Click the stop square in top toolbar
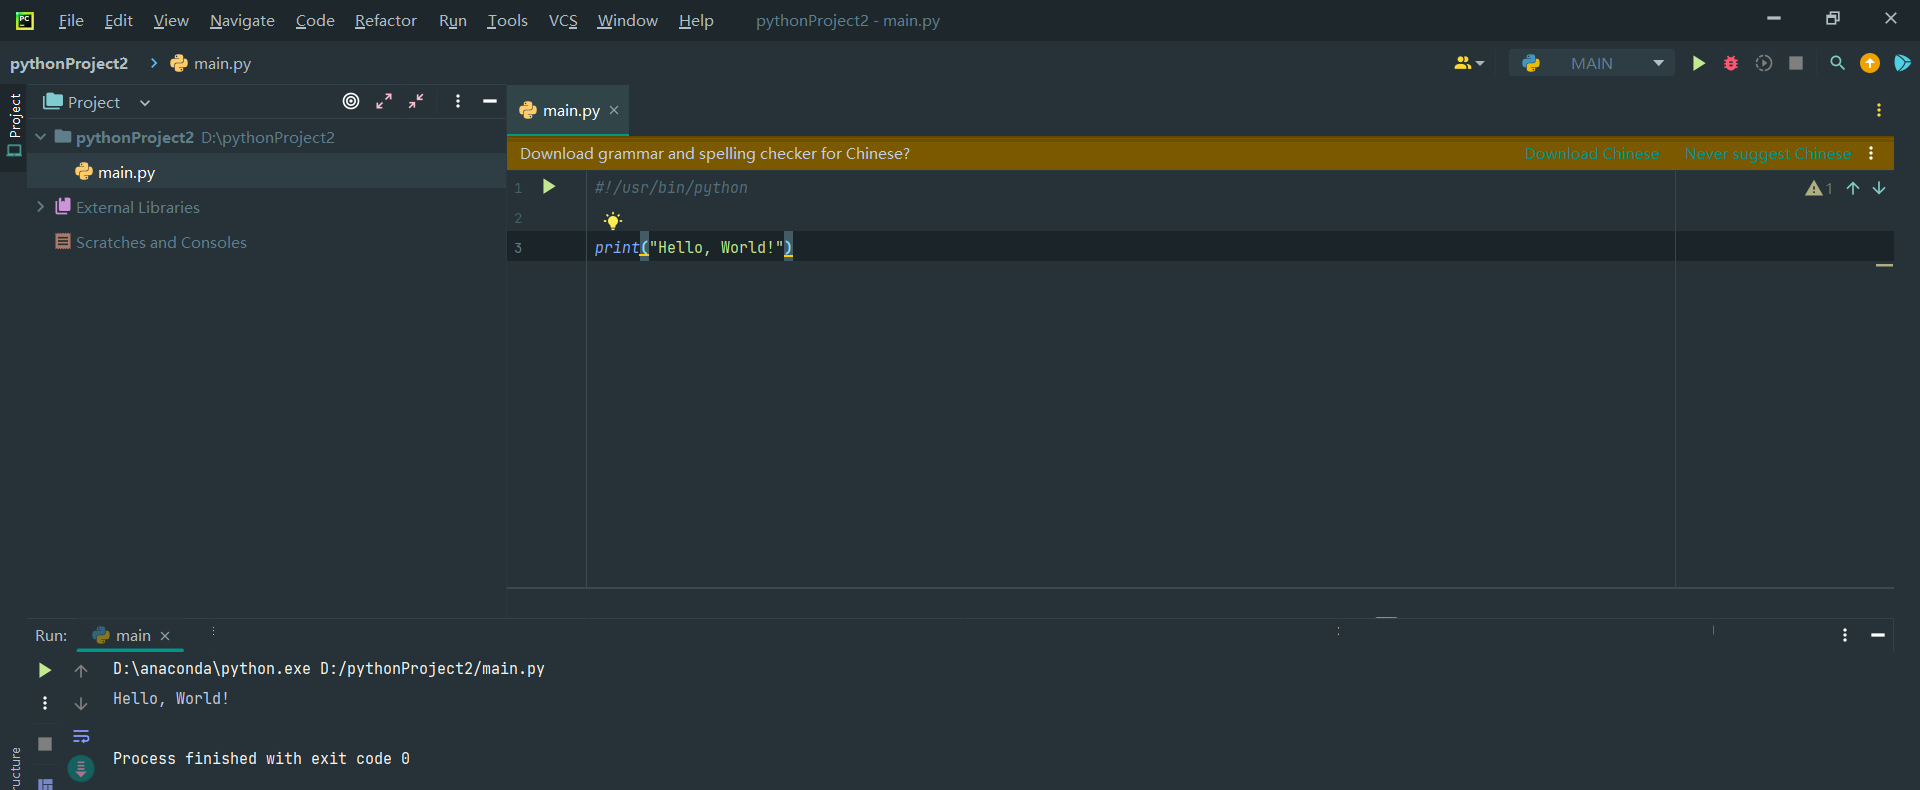Image resolution: width=1920 pixels, height=790 pixels. [x=1796, y=63]
